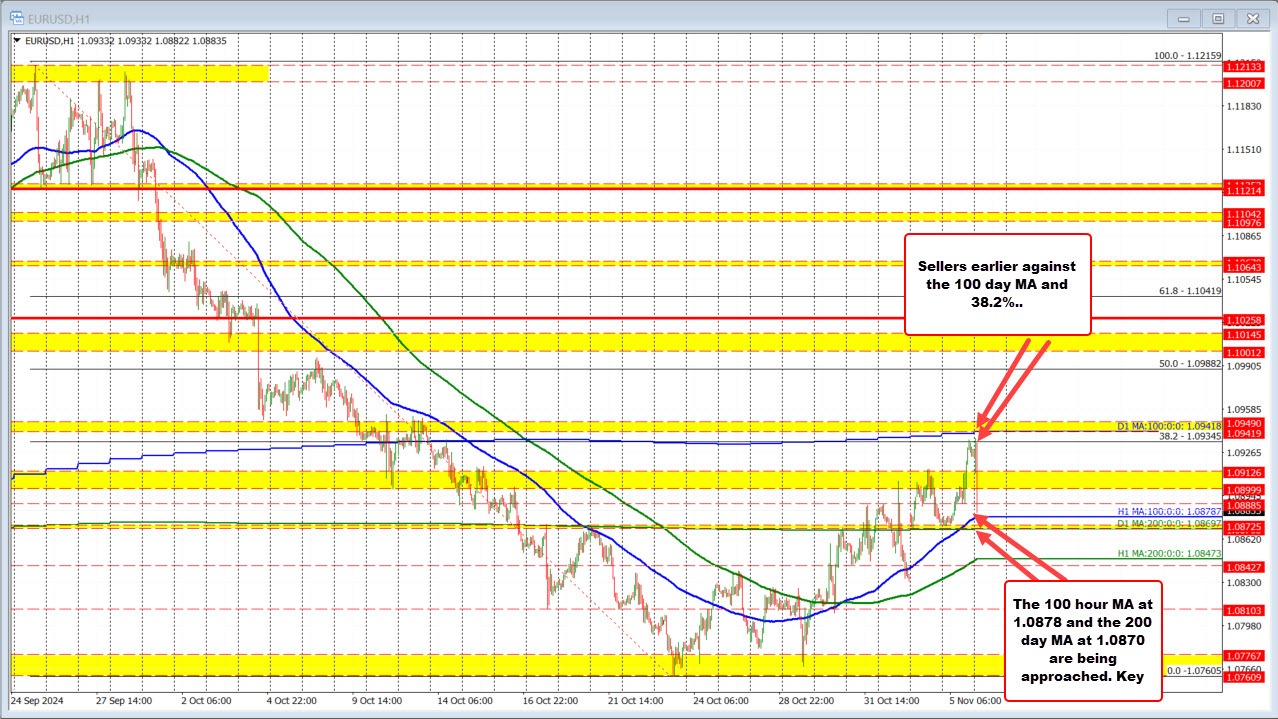Minimize the EURUSD chart window

[1183, 18]
